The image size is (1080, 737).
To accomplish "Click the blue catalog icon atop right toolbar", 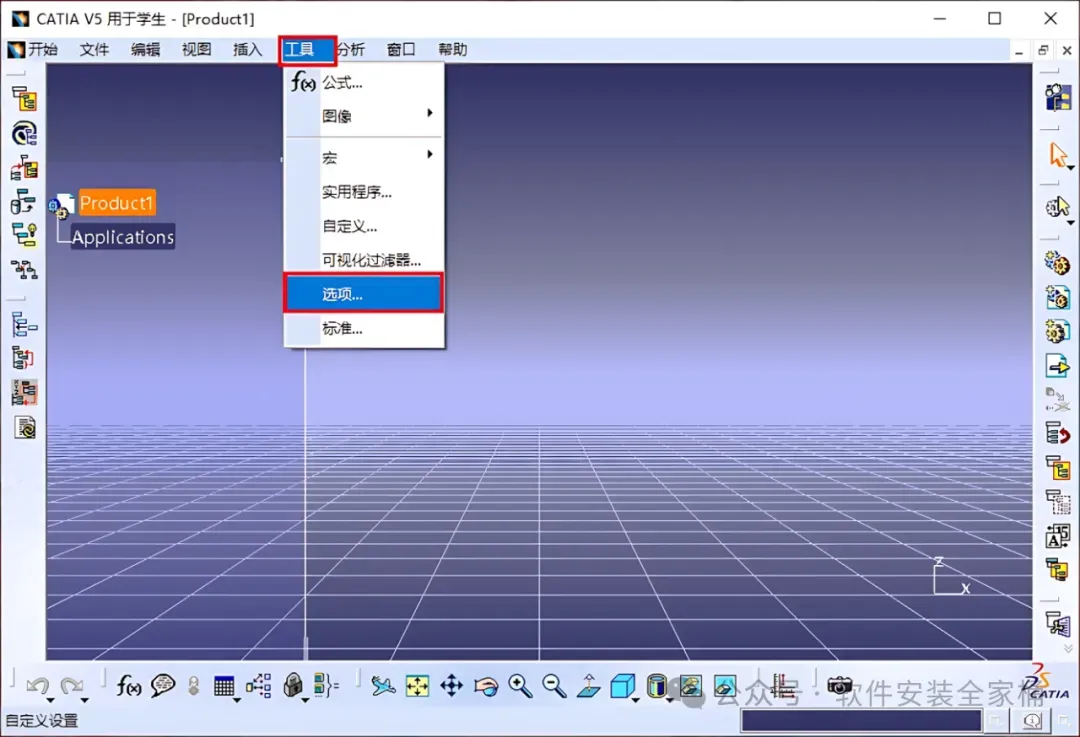I will [x=1058, y=97].
